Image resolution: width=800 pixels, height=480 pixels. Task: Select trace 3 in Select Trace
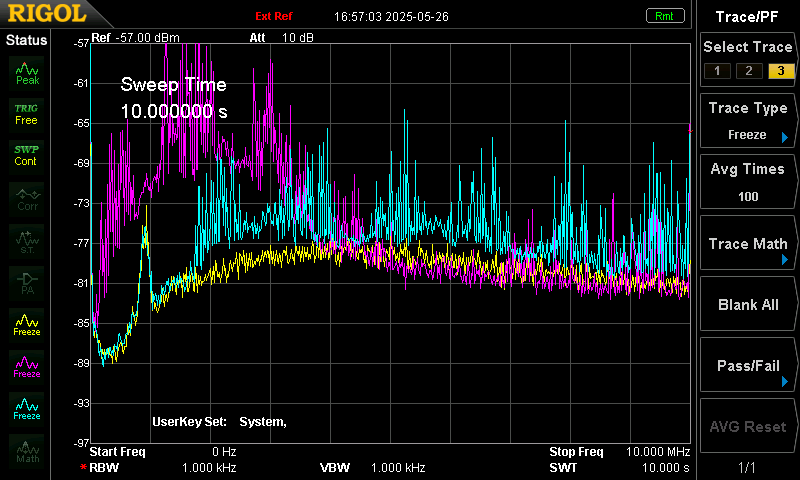[781, 71]
